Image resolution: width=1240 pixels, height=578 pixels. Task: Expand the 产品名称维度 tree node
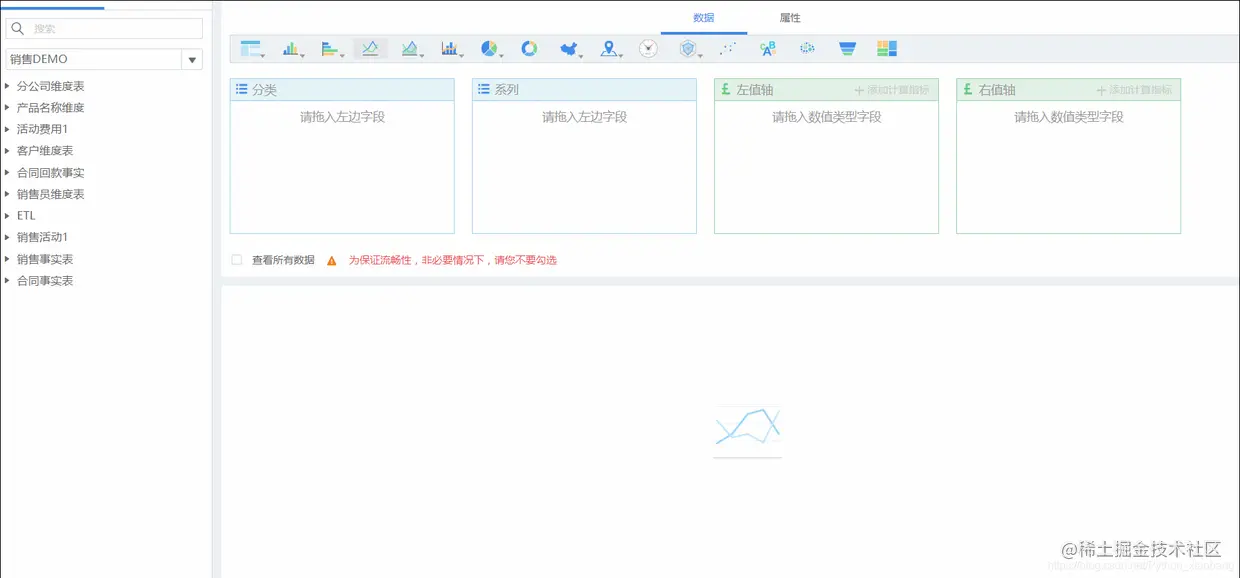(x=7, y=107)
